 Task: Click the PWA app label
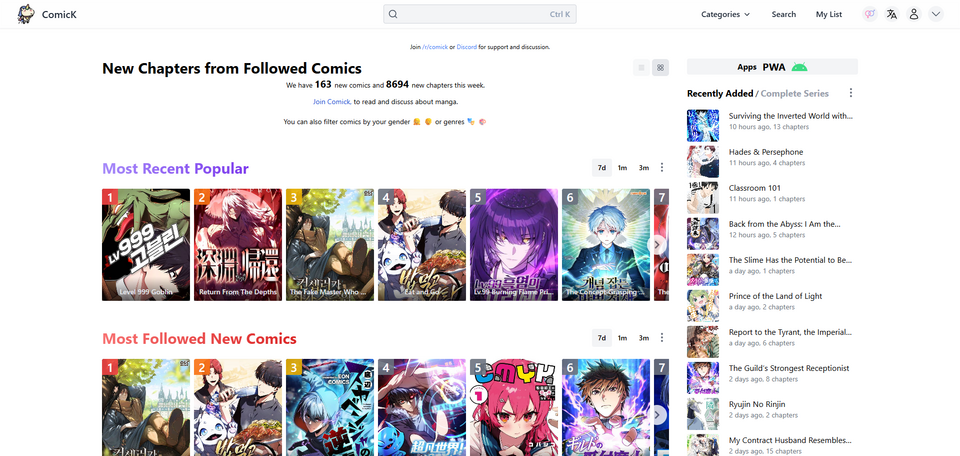tap(774, 67)
